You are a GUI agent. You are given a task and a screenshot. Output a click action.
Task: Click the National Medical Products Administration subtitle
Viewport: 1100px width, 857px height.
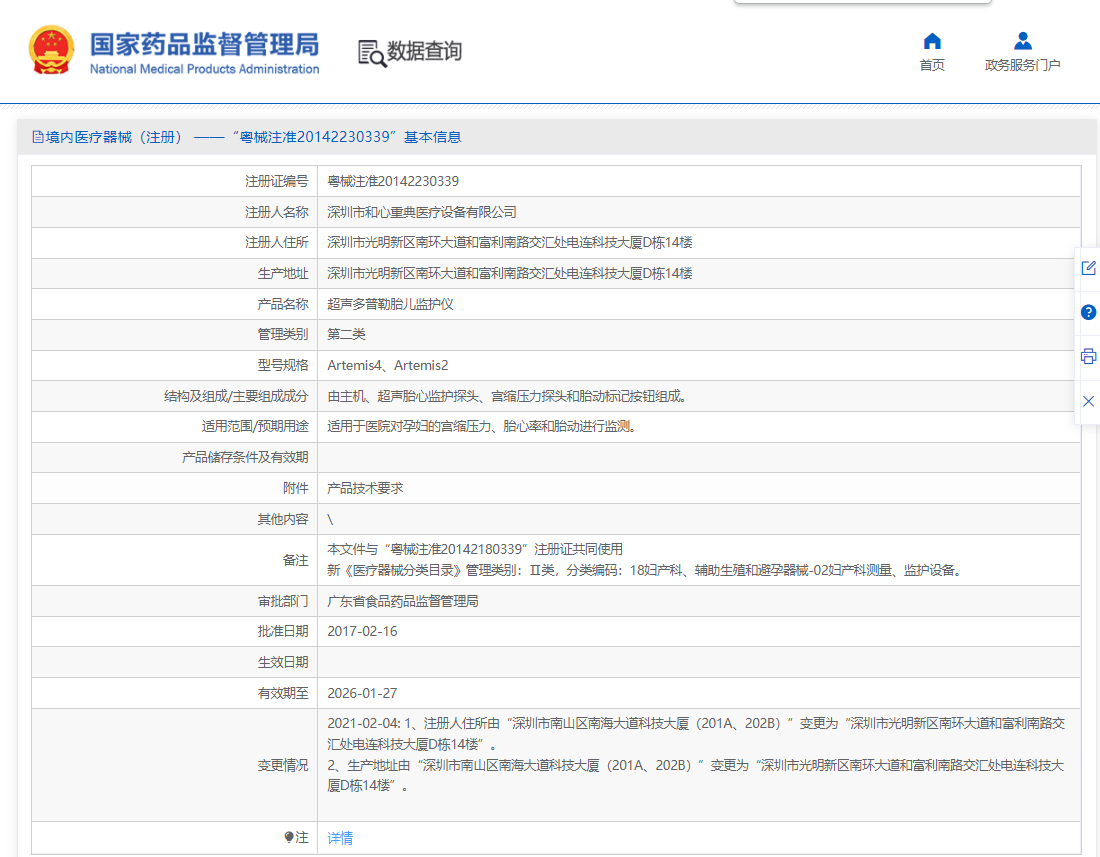204,69
